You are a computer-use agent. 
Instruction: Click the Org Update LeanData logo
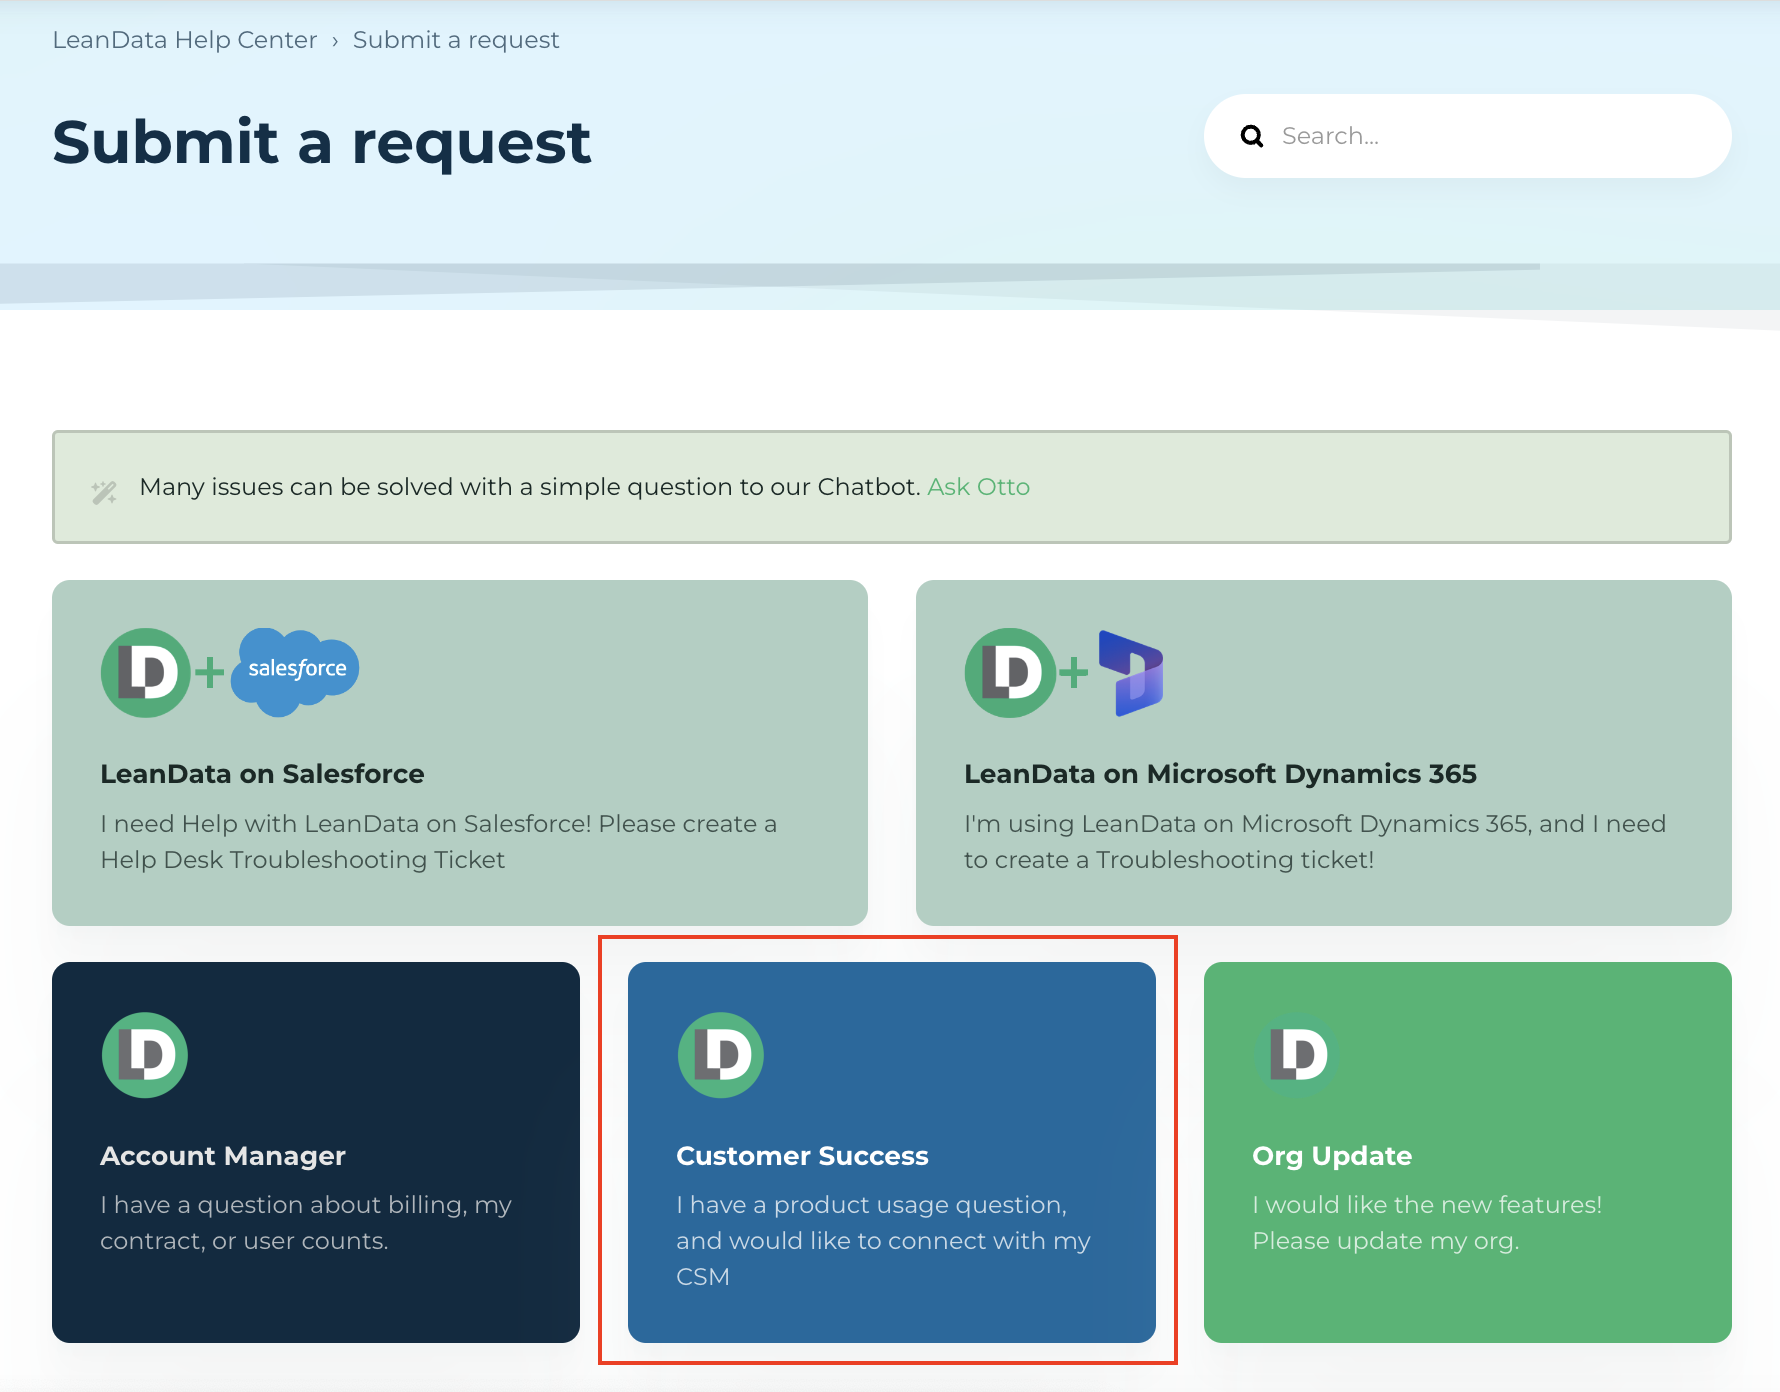click(1297, 1055)
